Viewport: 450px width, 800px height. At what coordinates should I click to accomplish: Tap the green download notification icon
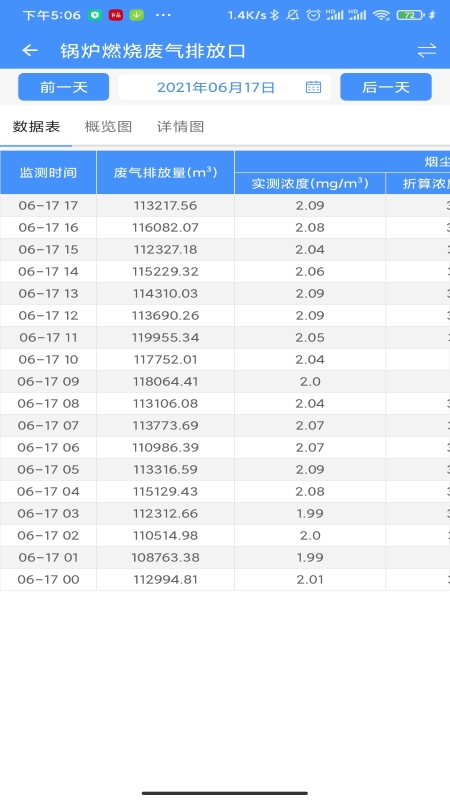coord(136,15)
